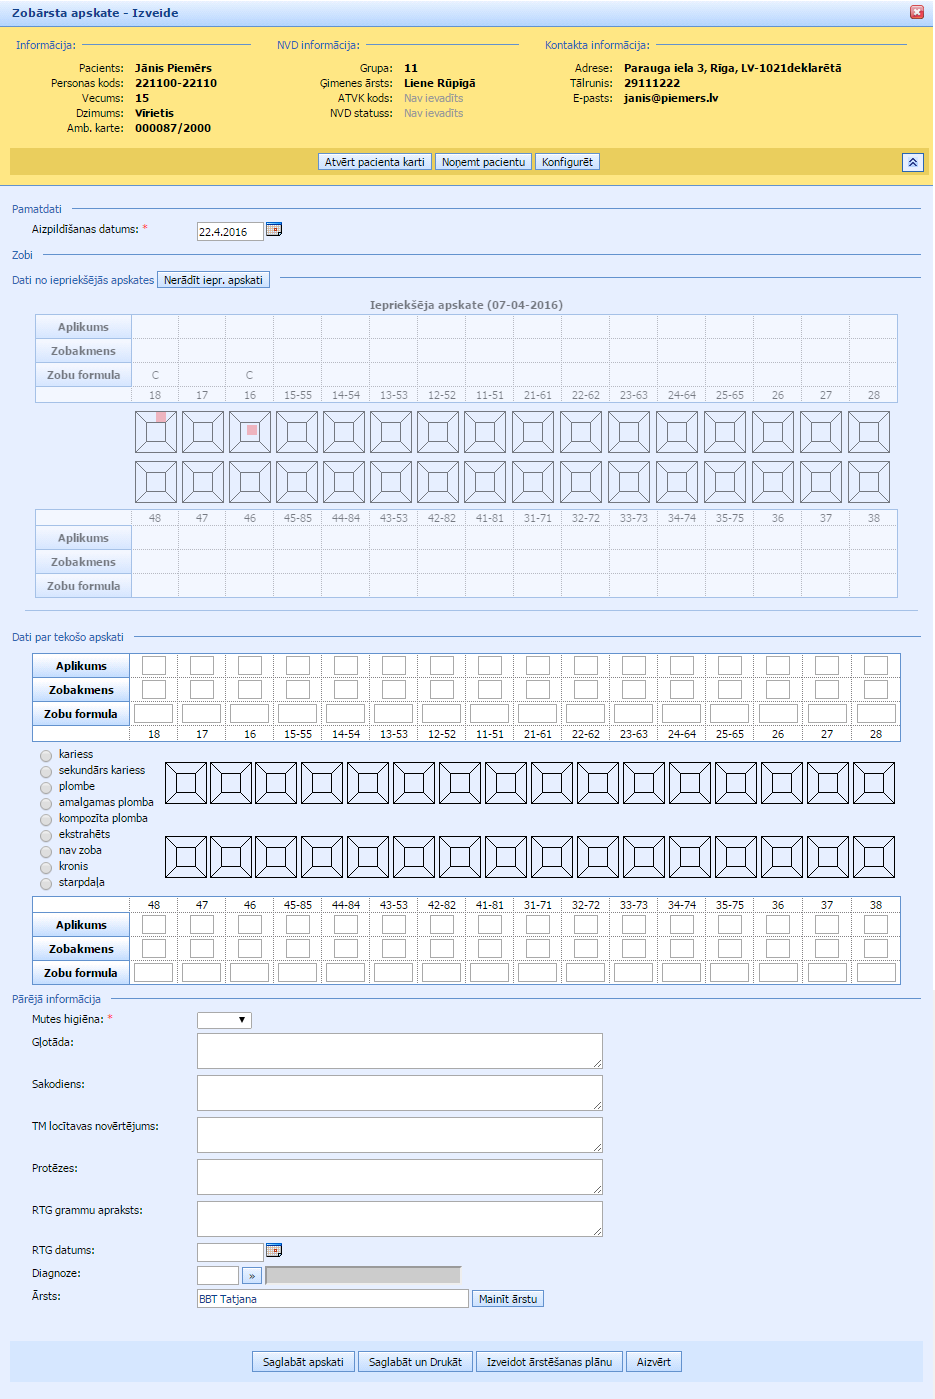Close the Zobārsta apskate window
Screen dimensions: 935x1399
pyautogui.click(x=916, y=13)
